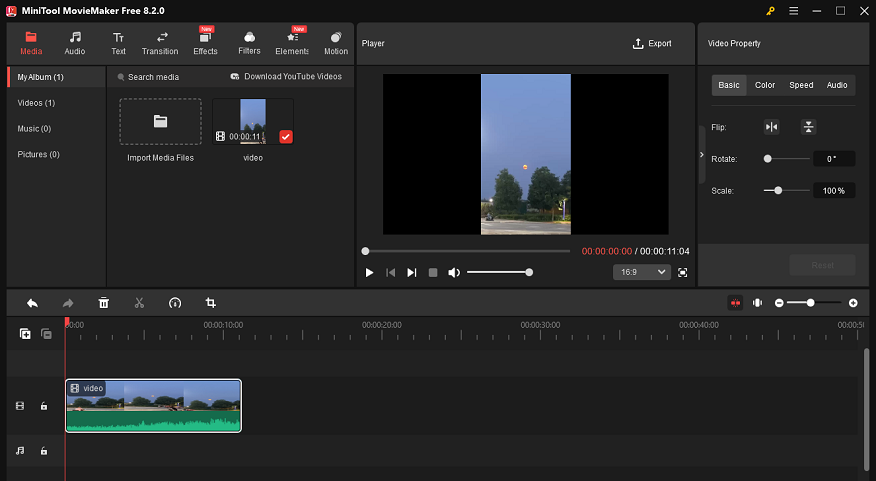Zoom out the timeline with minus

779,303
